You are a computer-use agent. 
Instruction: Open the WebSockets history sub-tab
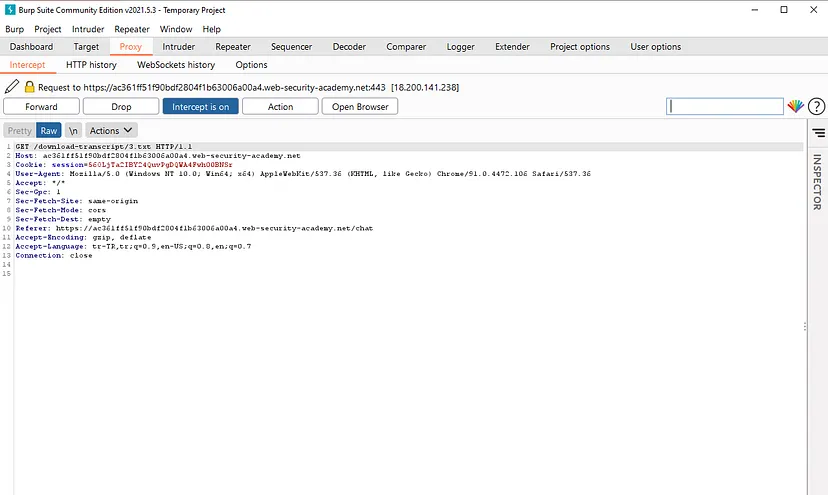(x=176, y=64)
